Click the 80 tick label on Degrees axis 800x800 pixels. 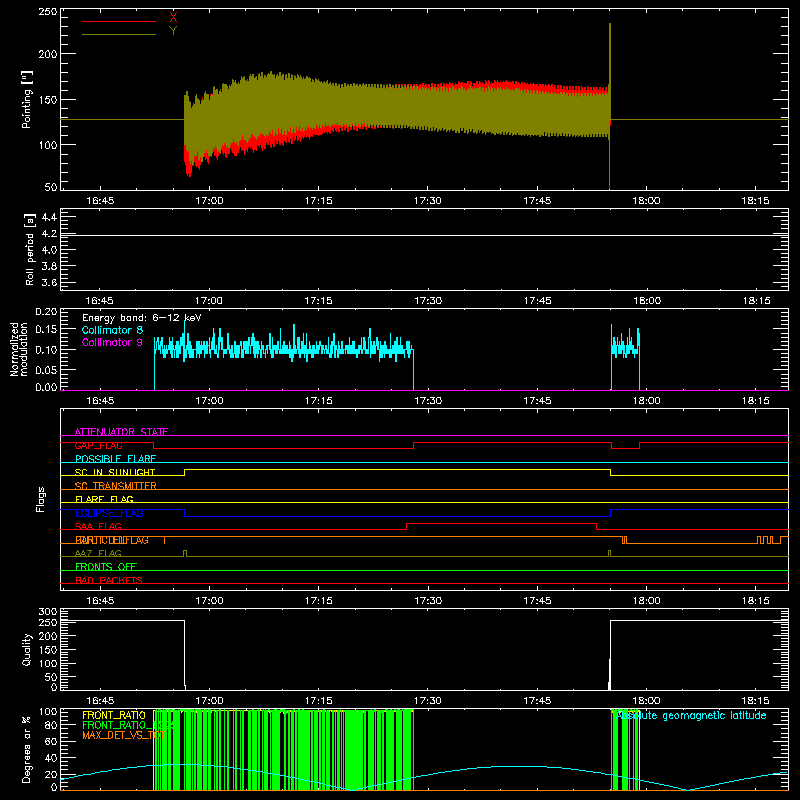52,724
